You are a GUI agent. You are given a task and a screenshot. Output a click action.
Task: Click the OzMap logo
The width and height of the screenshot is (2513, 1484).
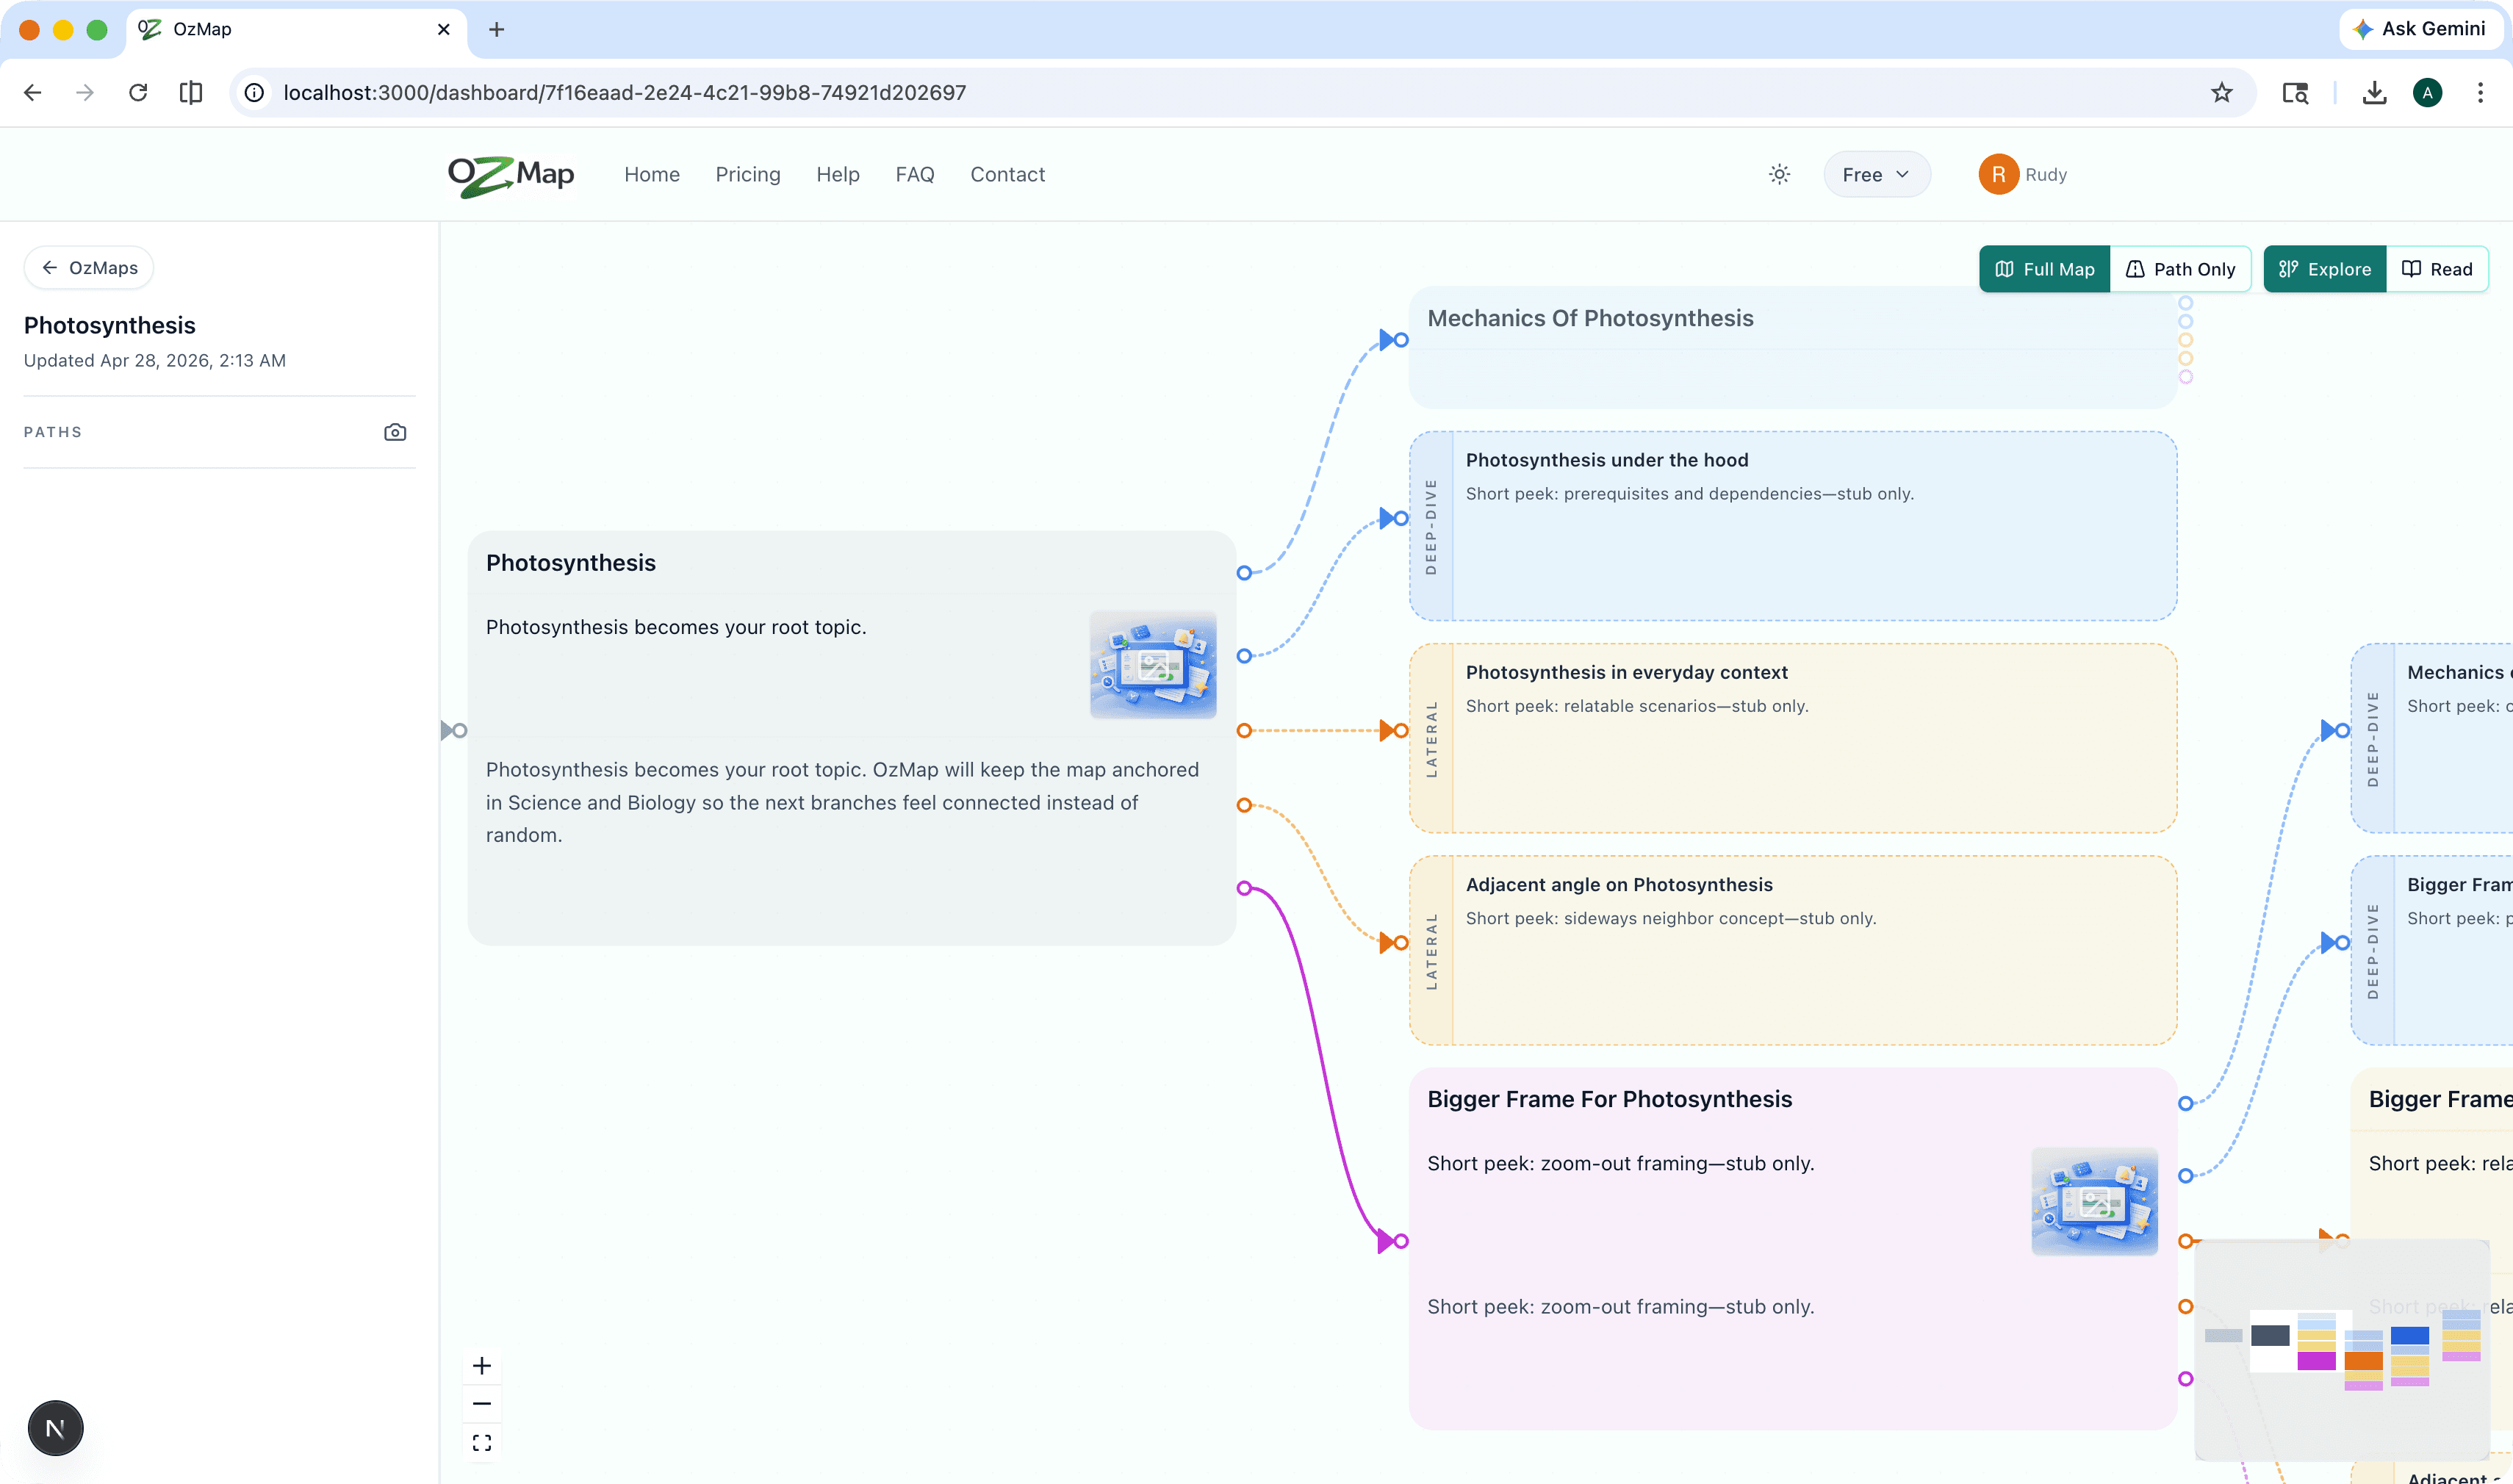tap(510, 175)
